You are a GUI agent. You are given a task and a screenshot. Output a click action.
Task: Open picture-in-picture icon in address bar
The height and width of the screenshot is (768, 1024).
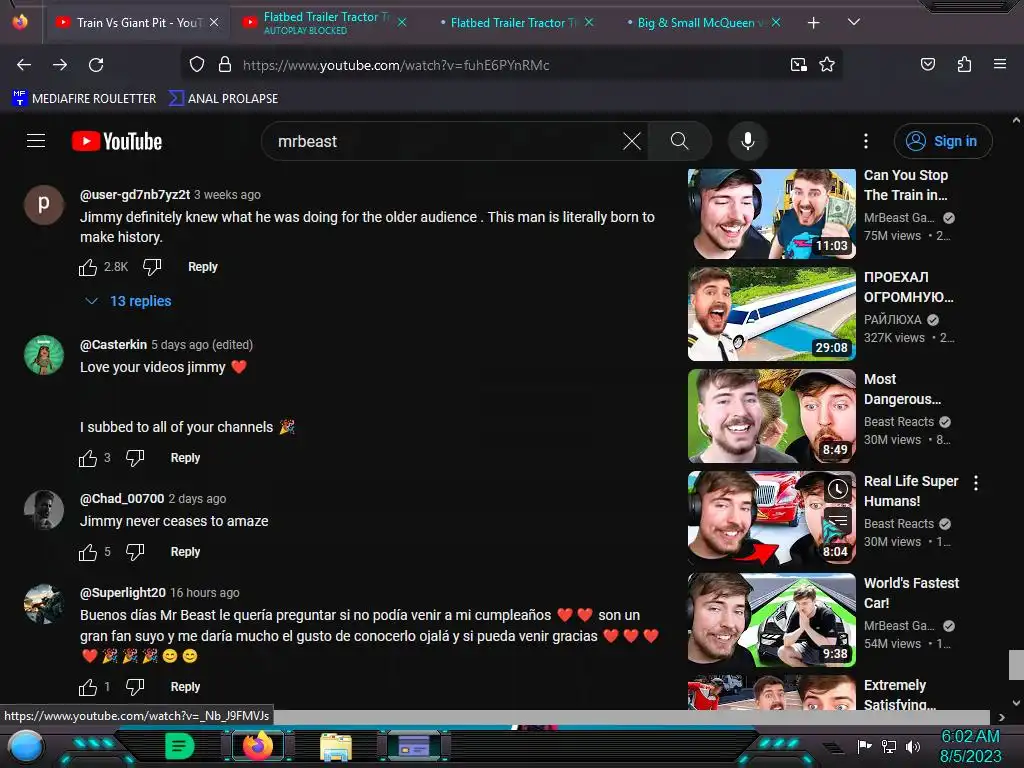tap(798, 65)
